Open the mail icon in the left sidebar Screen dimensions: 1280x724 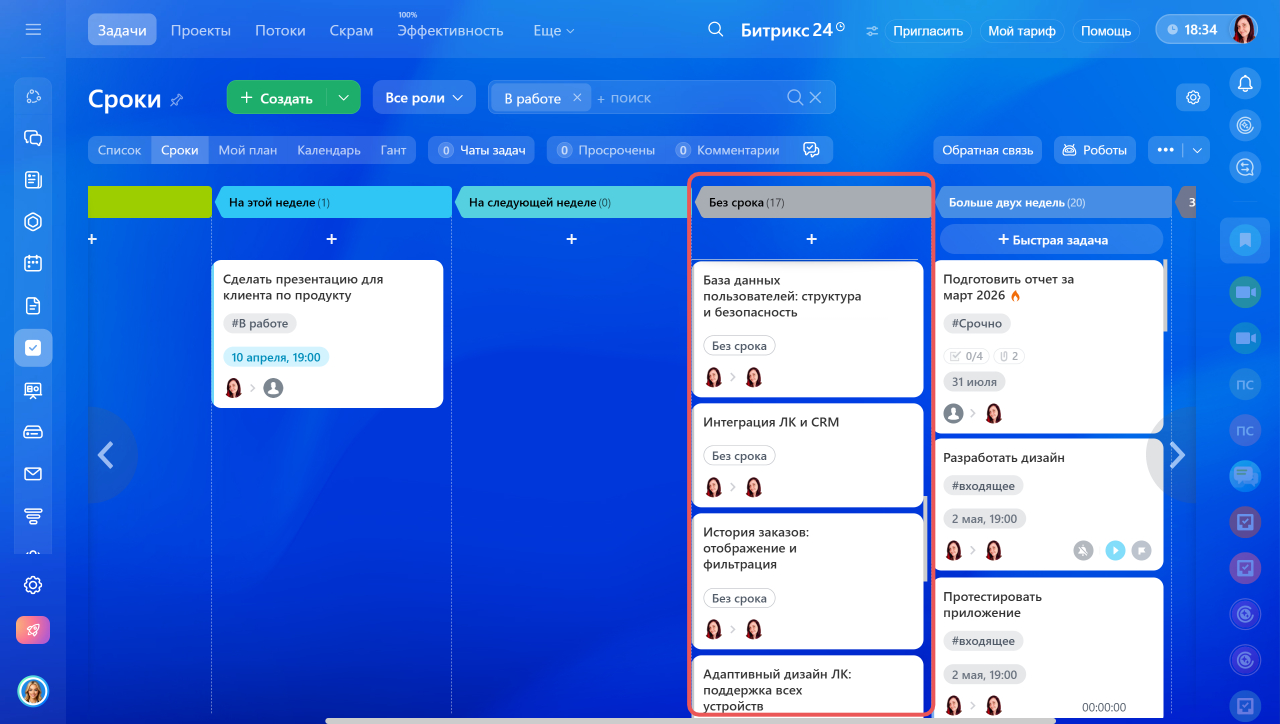tap(33, 474)
